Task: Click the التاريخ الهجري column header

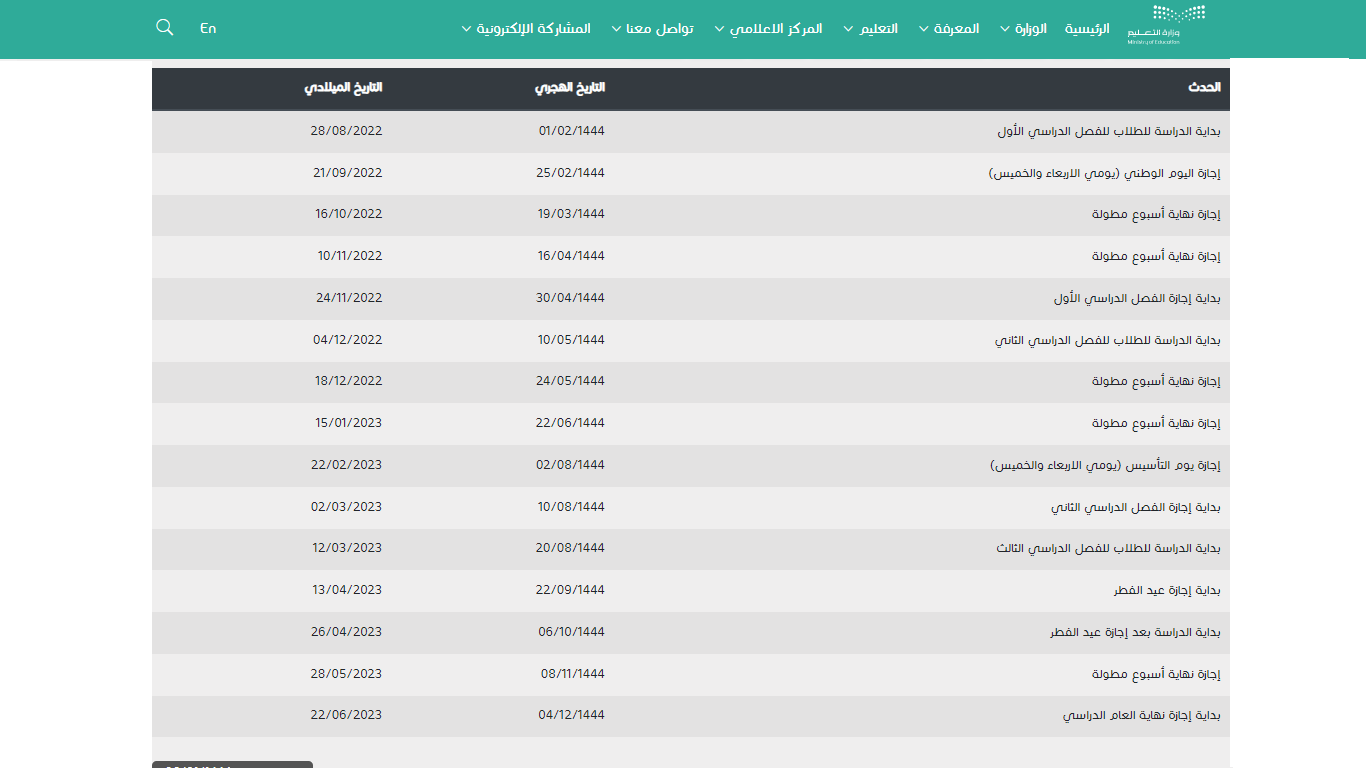Action: [570, 88]
